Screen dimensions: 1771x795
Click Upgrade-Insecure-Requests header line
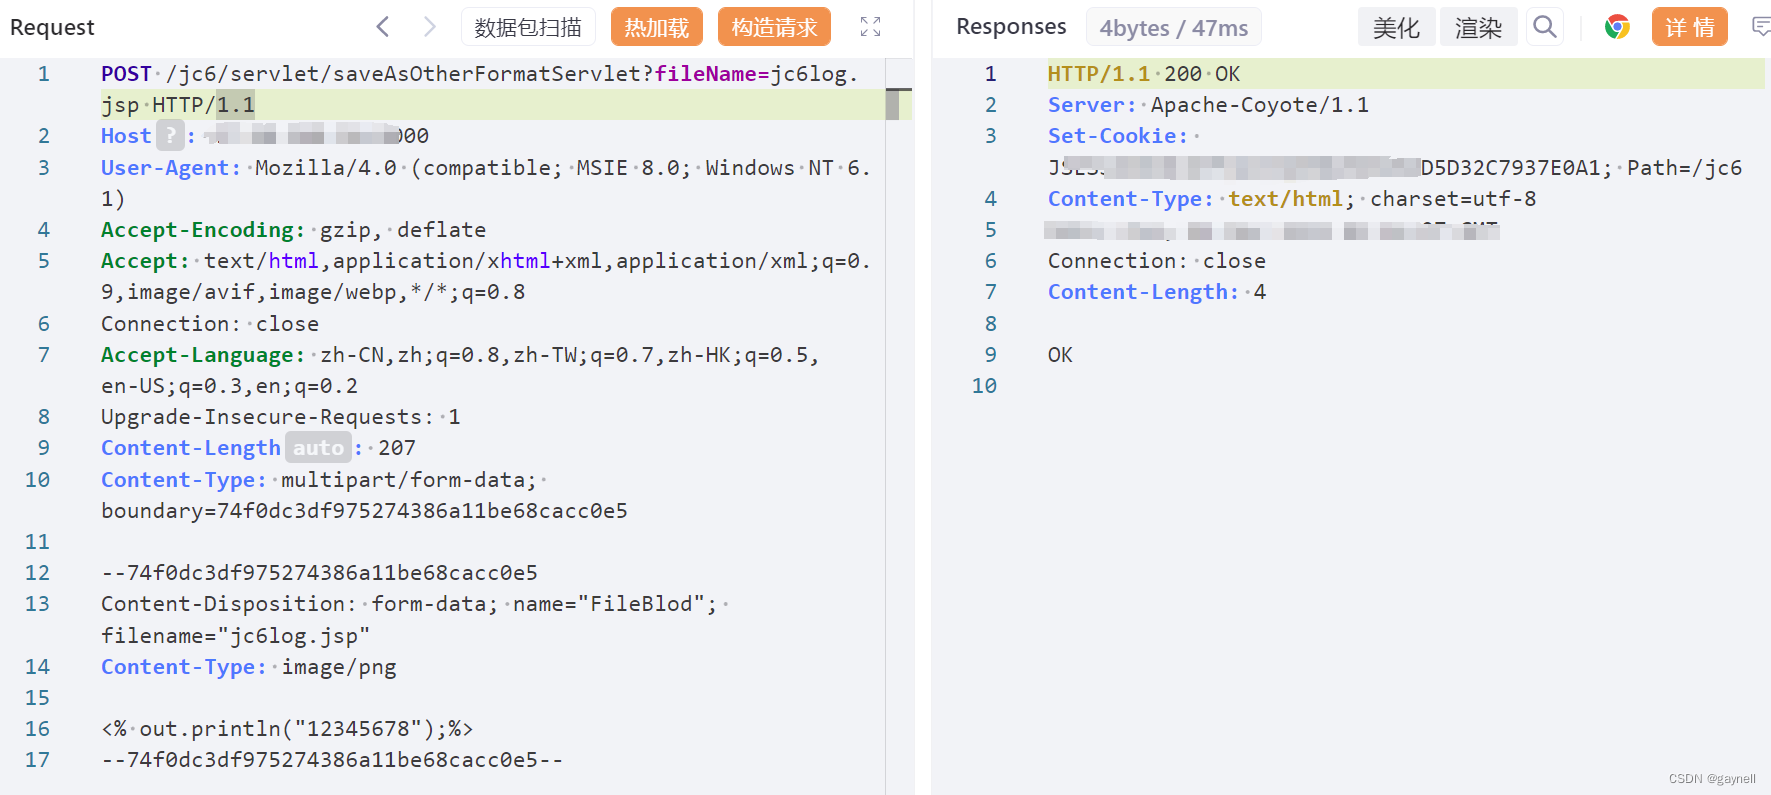click(280, 417)
